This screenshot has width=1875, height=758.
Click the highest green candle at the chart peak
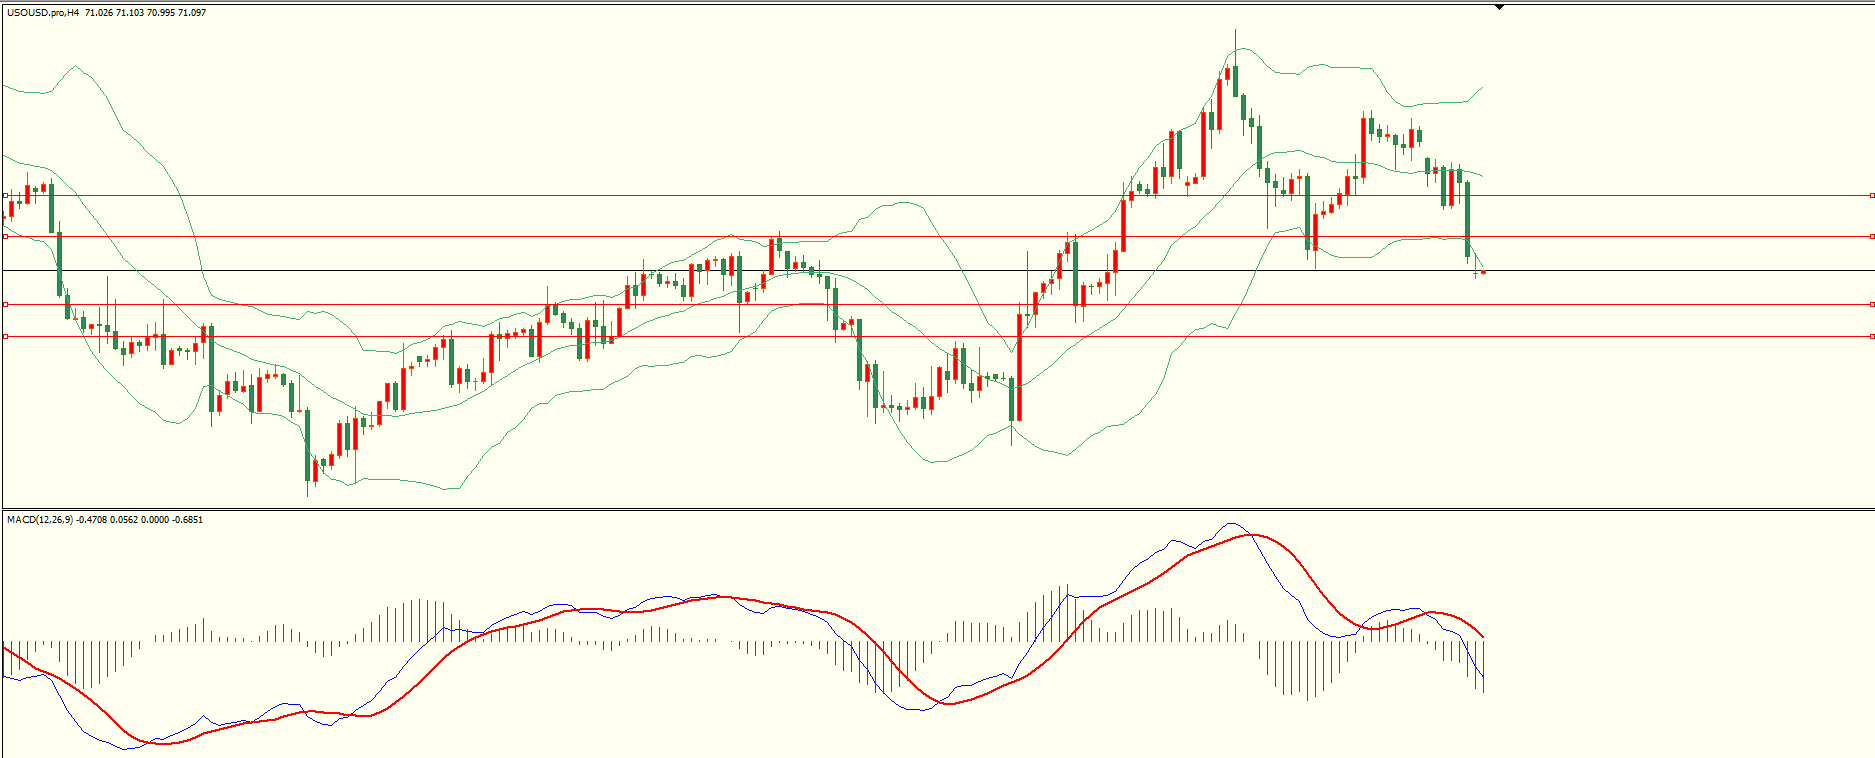(x=1235, y=80)
